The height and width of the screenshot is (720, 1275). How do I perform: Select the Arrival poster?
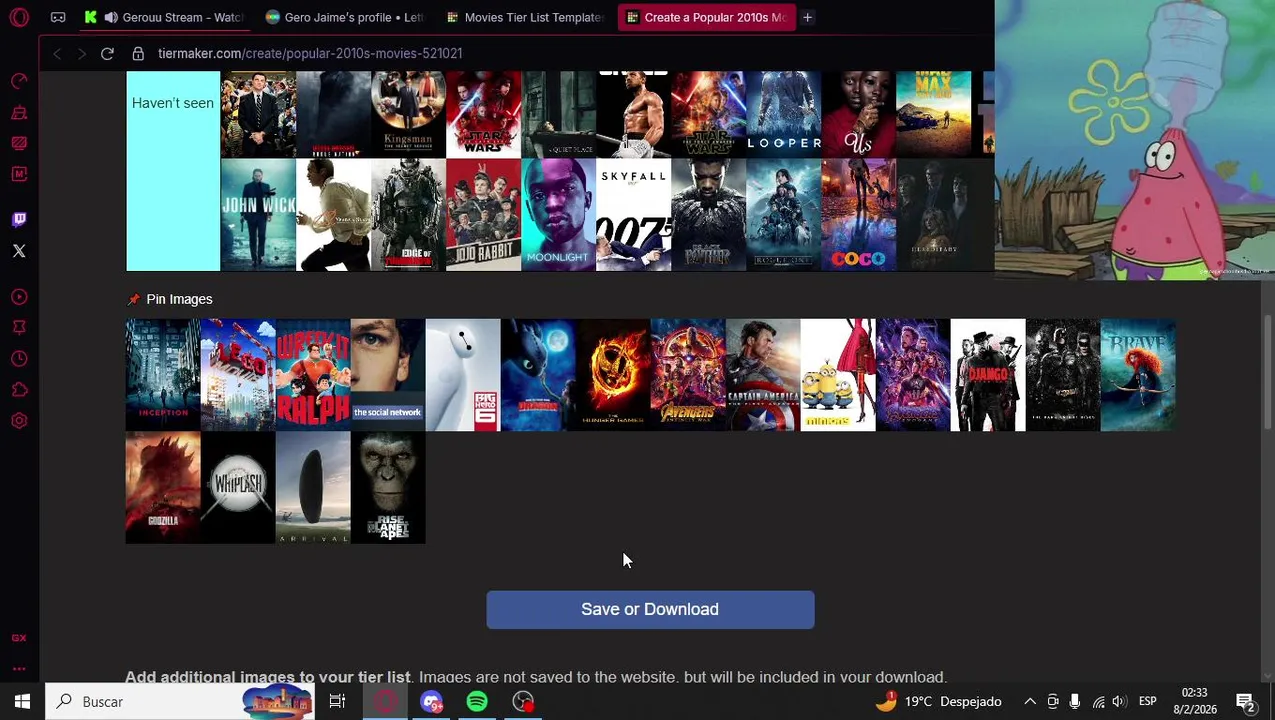(x=313, y=488)
